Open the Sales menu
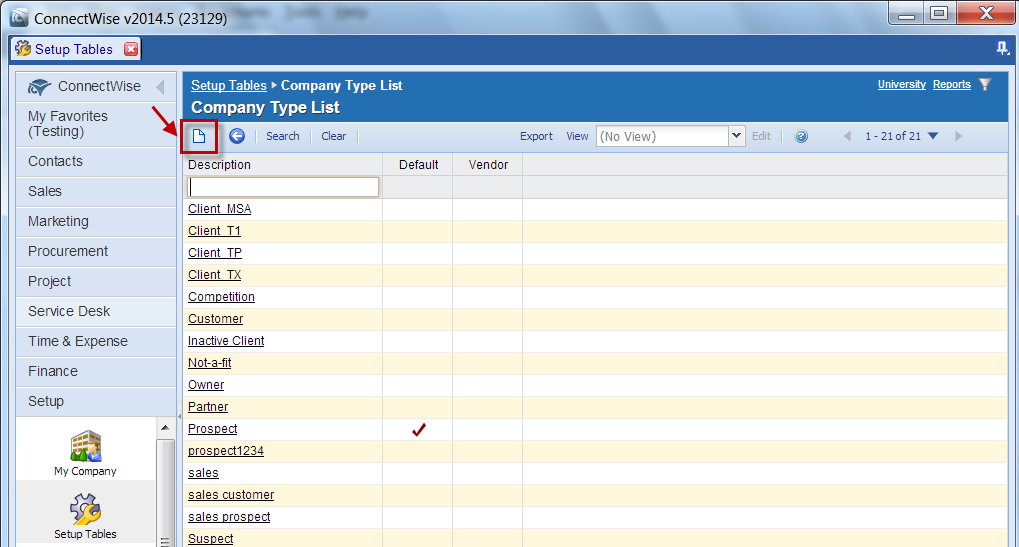 (x=96, y=192)
